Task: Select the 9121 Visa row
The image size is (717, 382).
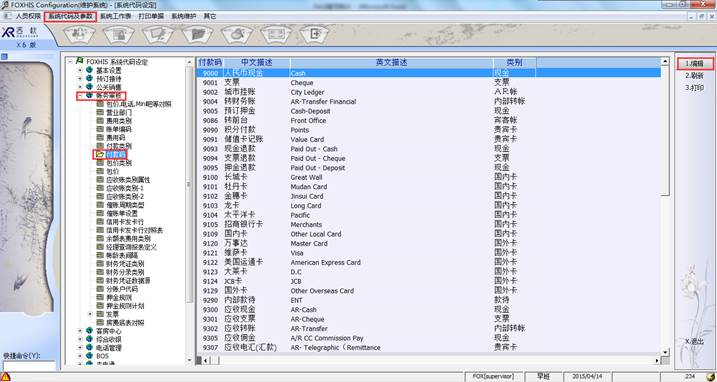Action: click(x=428, y=253)
